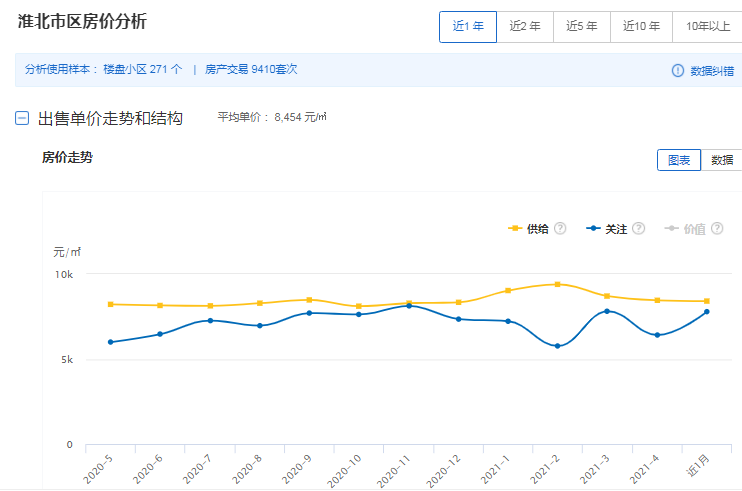This screenshot has width=742, height=491.
Task: Click the 关注 low point at 2021-2
Action: pyautogui.click(x=558, y=346)
